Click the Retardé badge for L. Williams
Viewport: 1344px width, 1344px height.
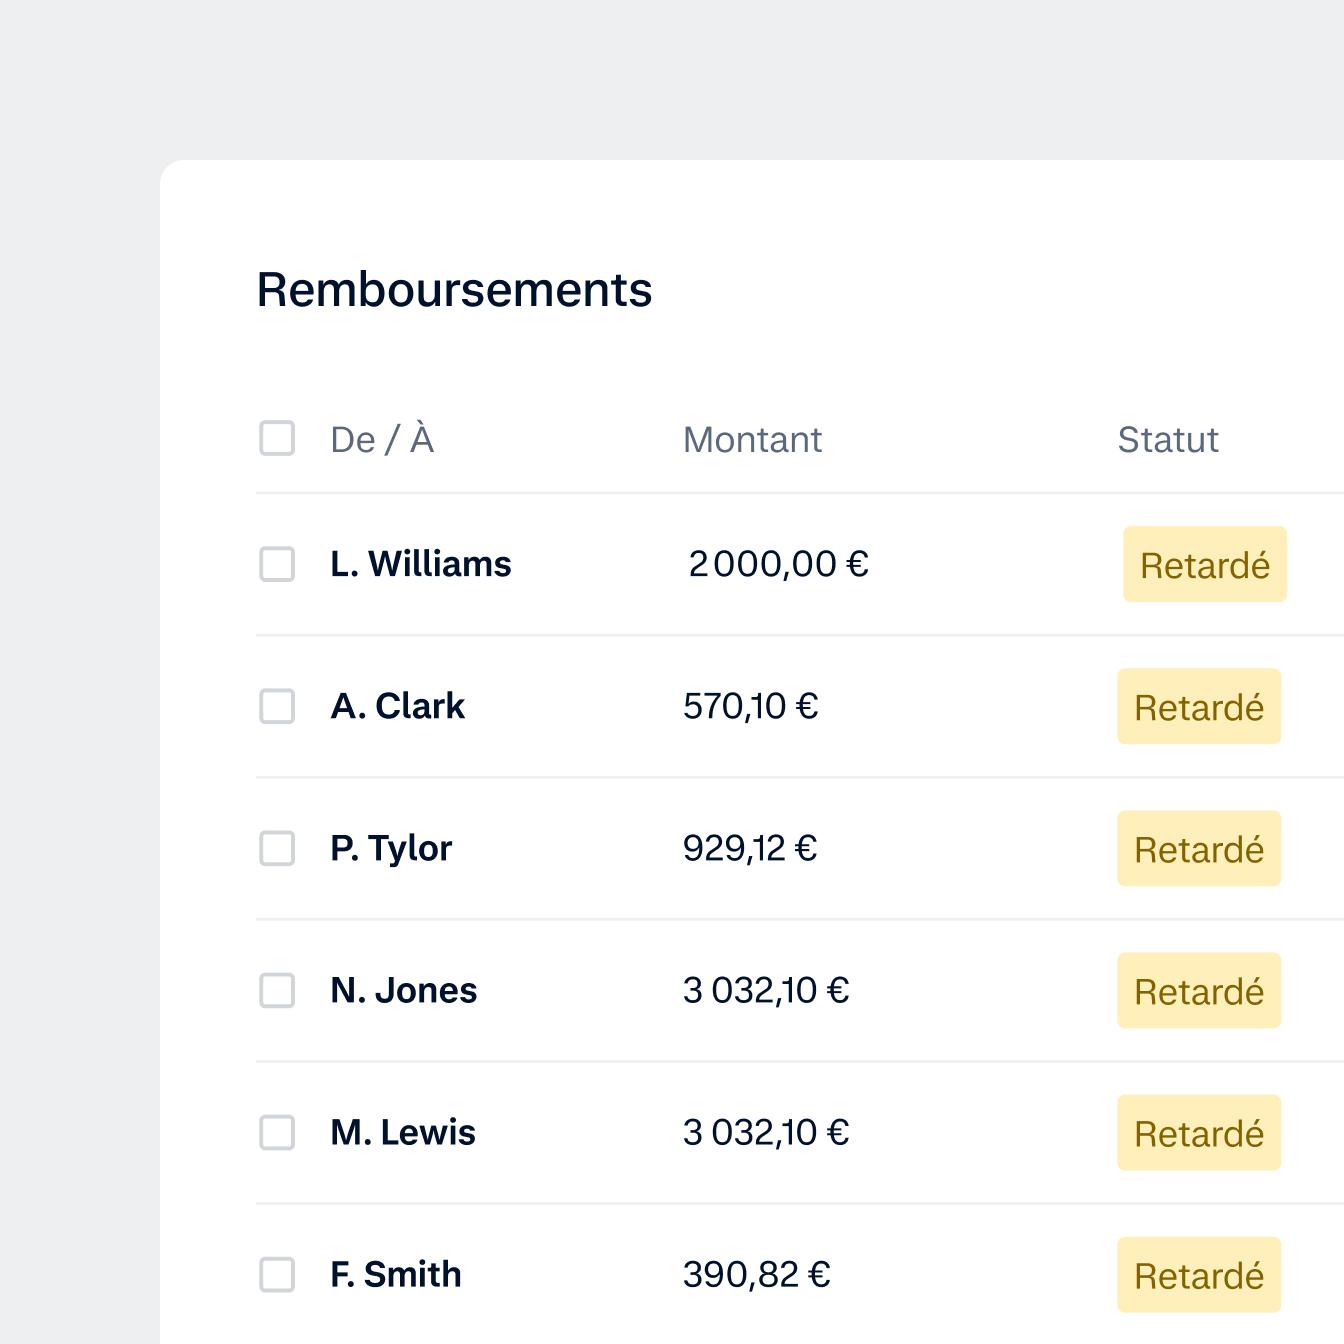(x=1204, y=565)
